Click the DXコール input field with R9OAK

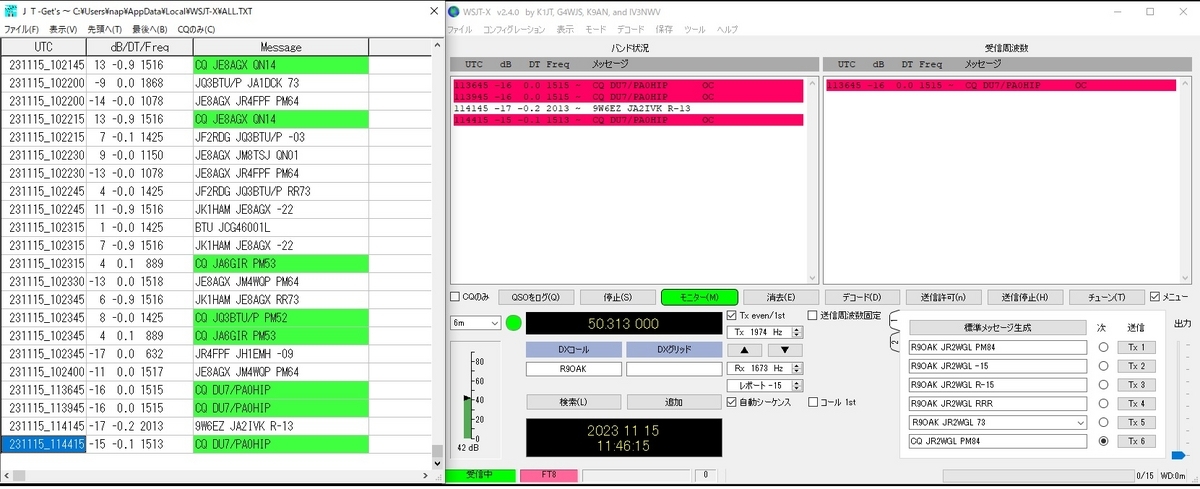click(572, 369)
